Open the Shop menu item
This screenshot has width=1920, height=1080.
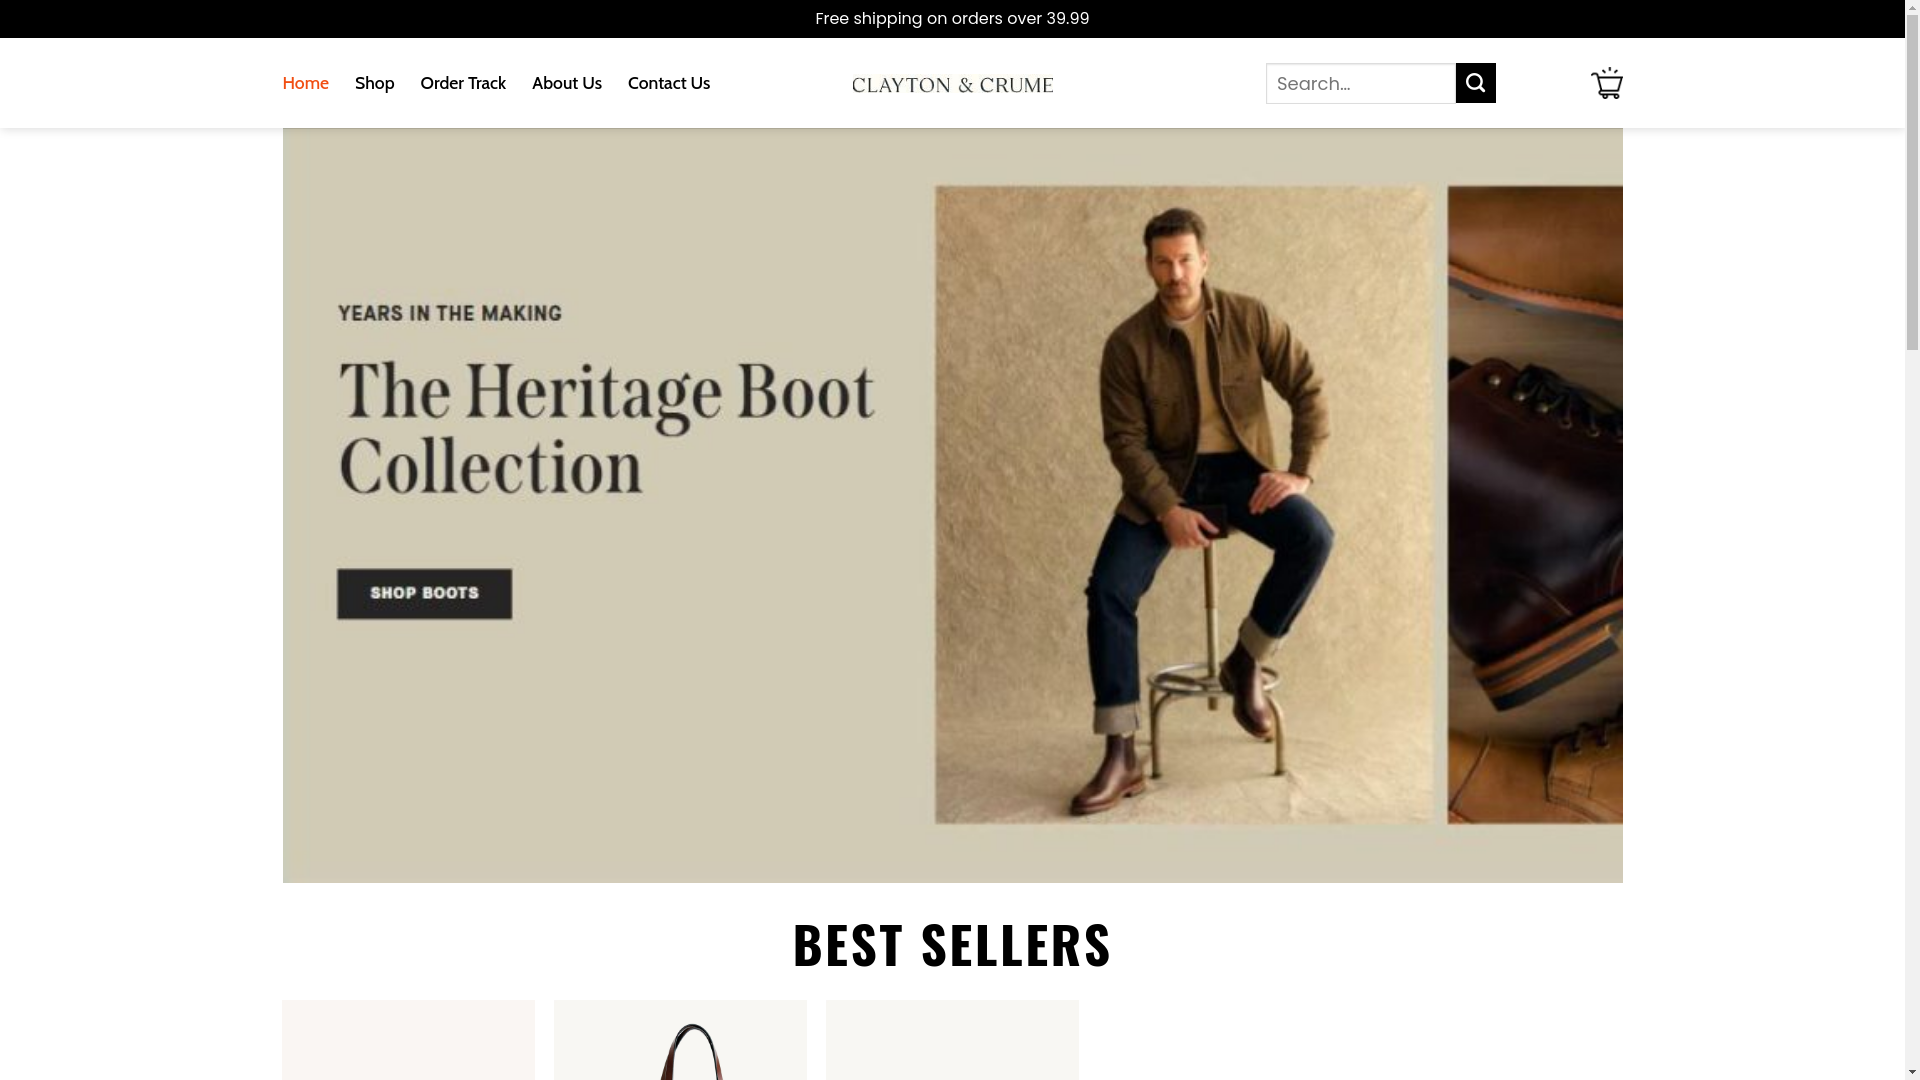coord(374,83)
